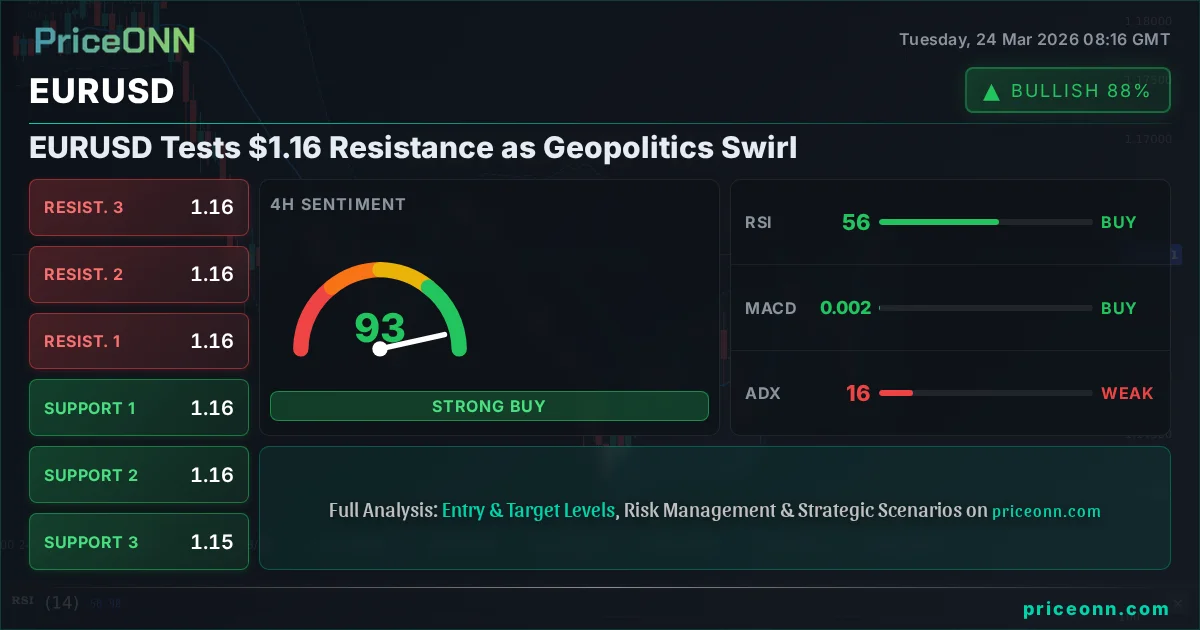Select the RESIST. 2 level row
Image resolution: width=1200 pixels, height=630 pixels.
139,274
